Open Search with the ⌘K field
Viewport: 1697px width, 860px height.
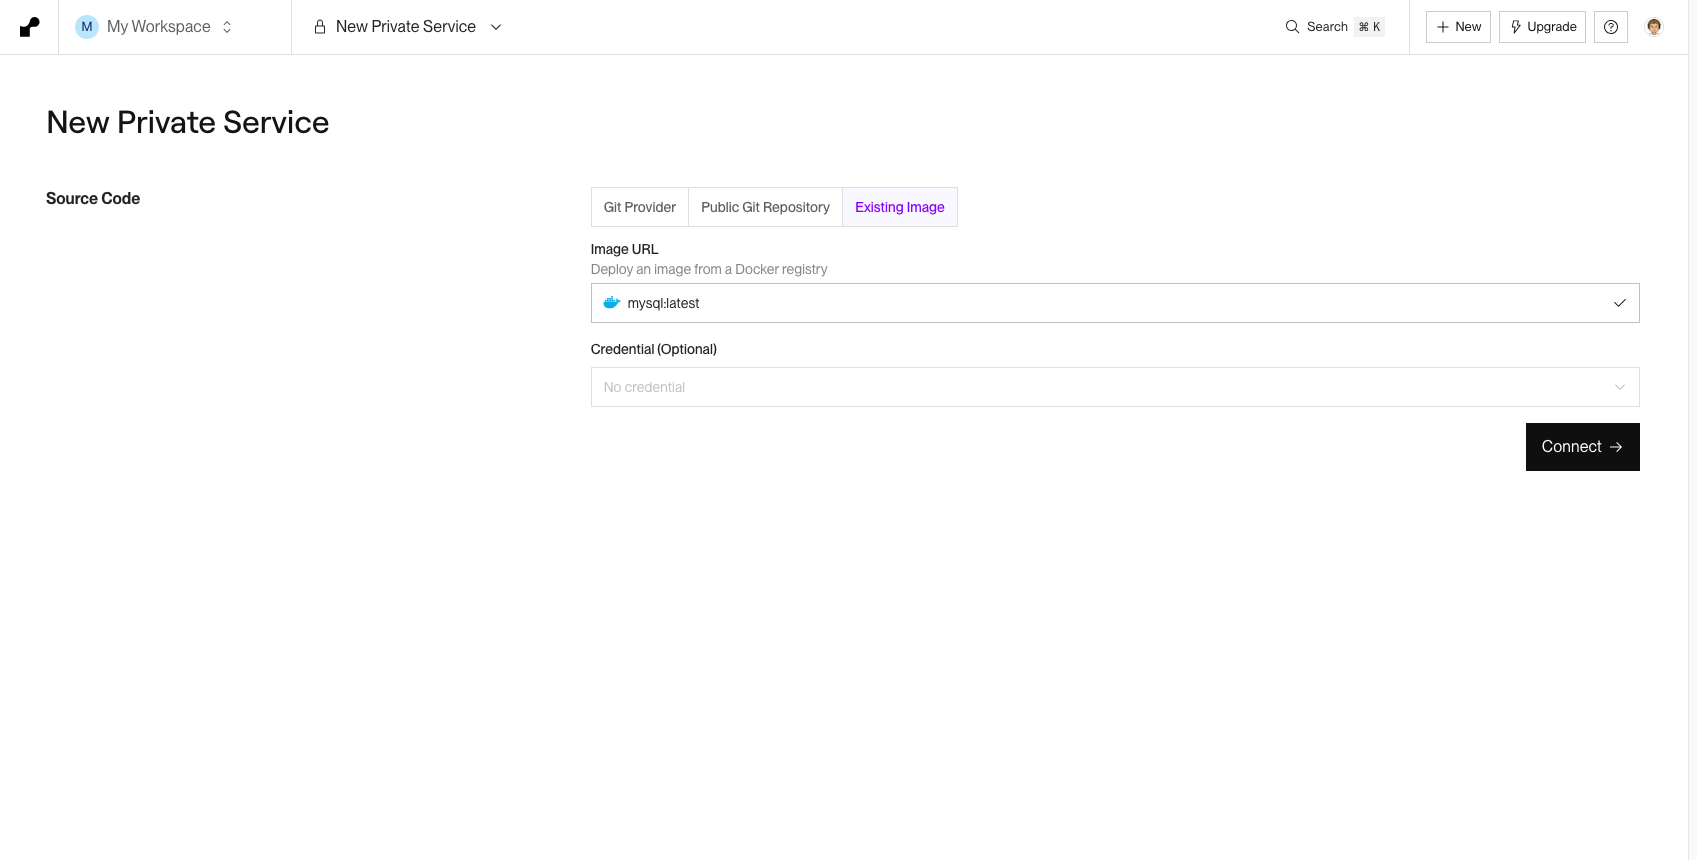click(1335, 27)
